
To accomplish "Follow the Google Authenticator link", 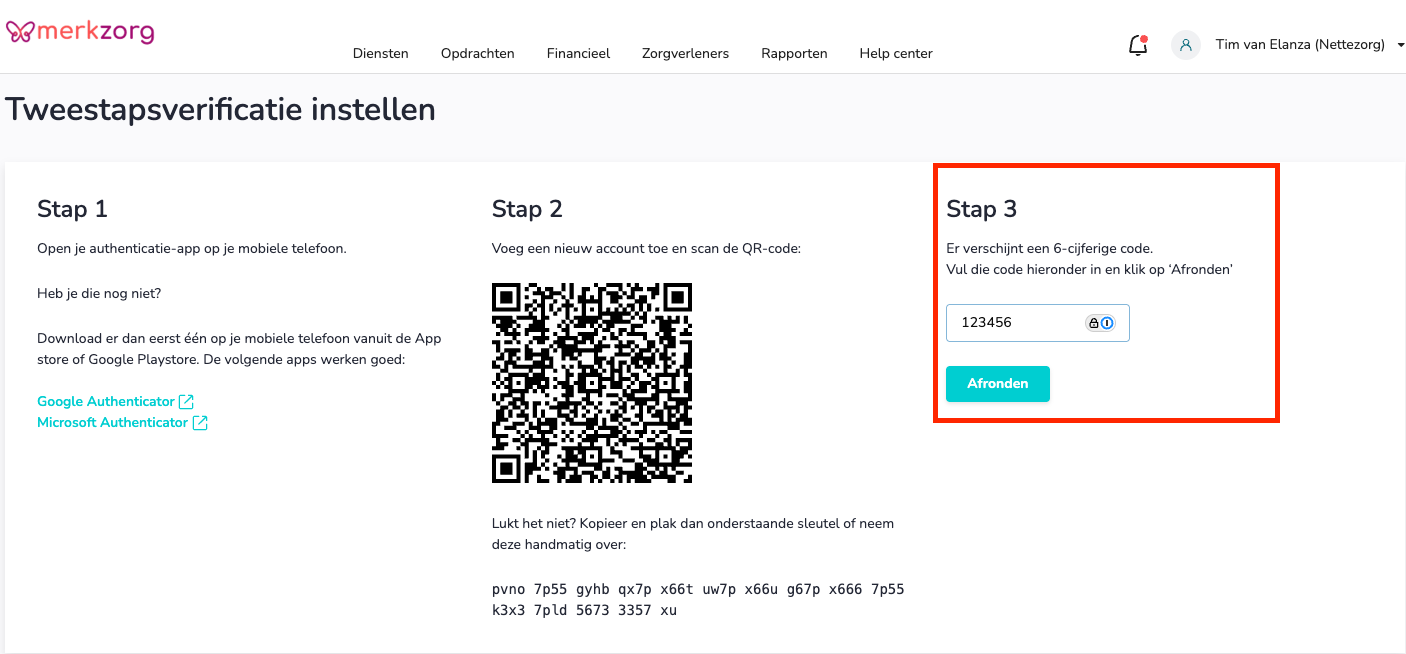I will click(106, 401).
